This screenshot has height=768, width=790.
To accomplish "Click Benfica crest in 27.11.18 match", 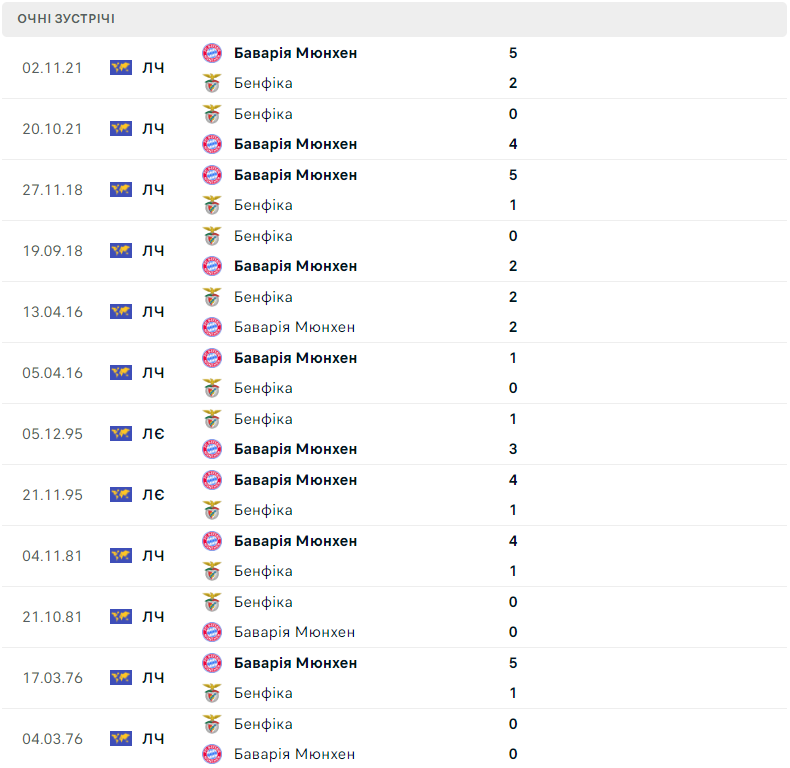I will (212, 205).
